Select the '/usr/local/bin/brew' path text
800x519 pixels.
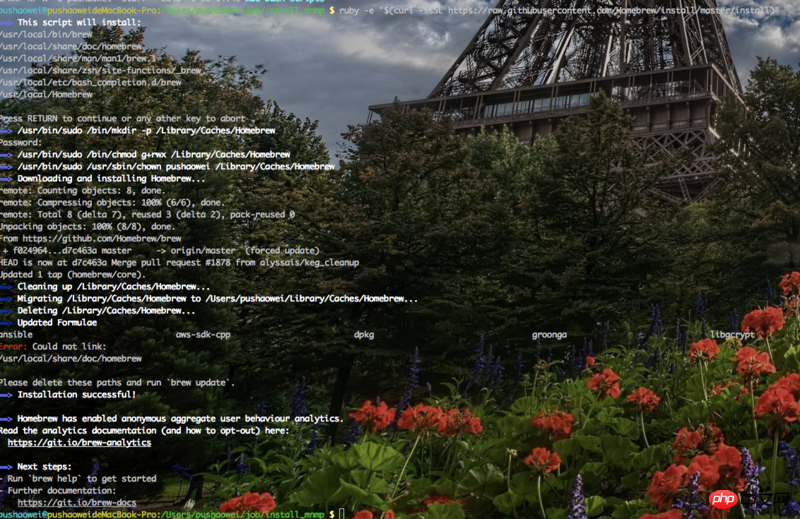46,35
